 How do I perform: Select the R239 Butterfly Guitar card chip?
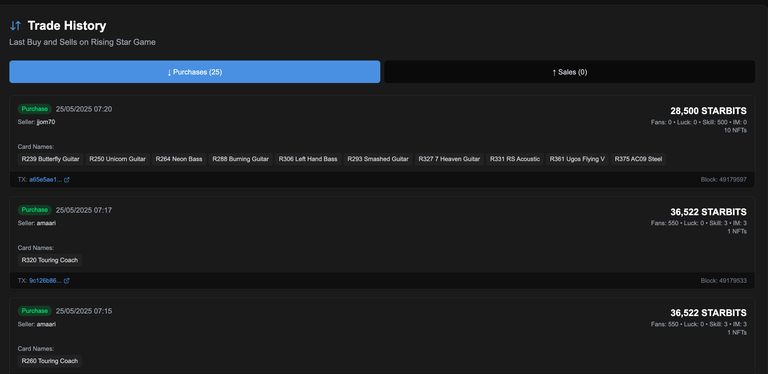click(50, 159)
